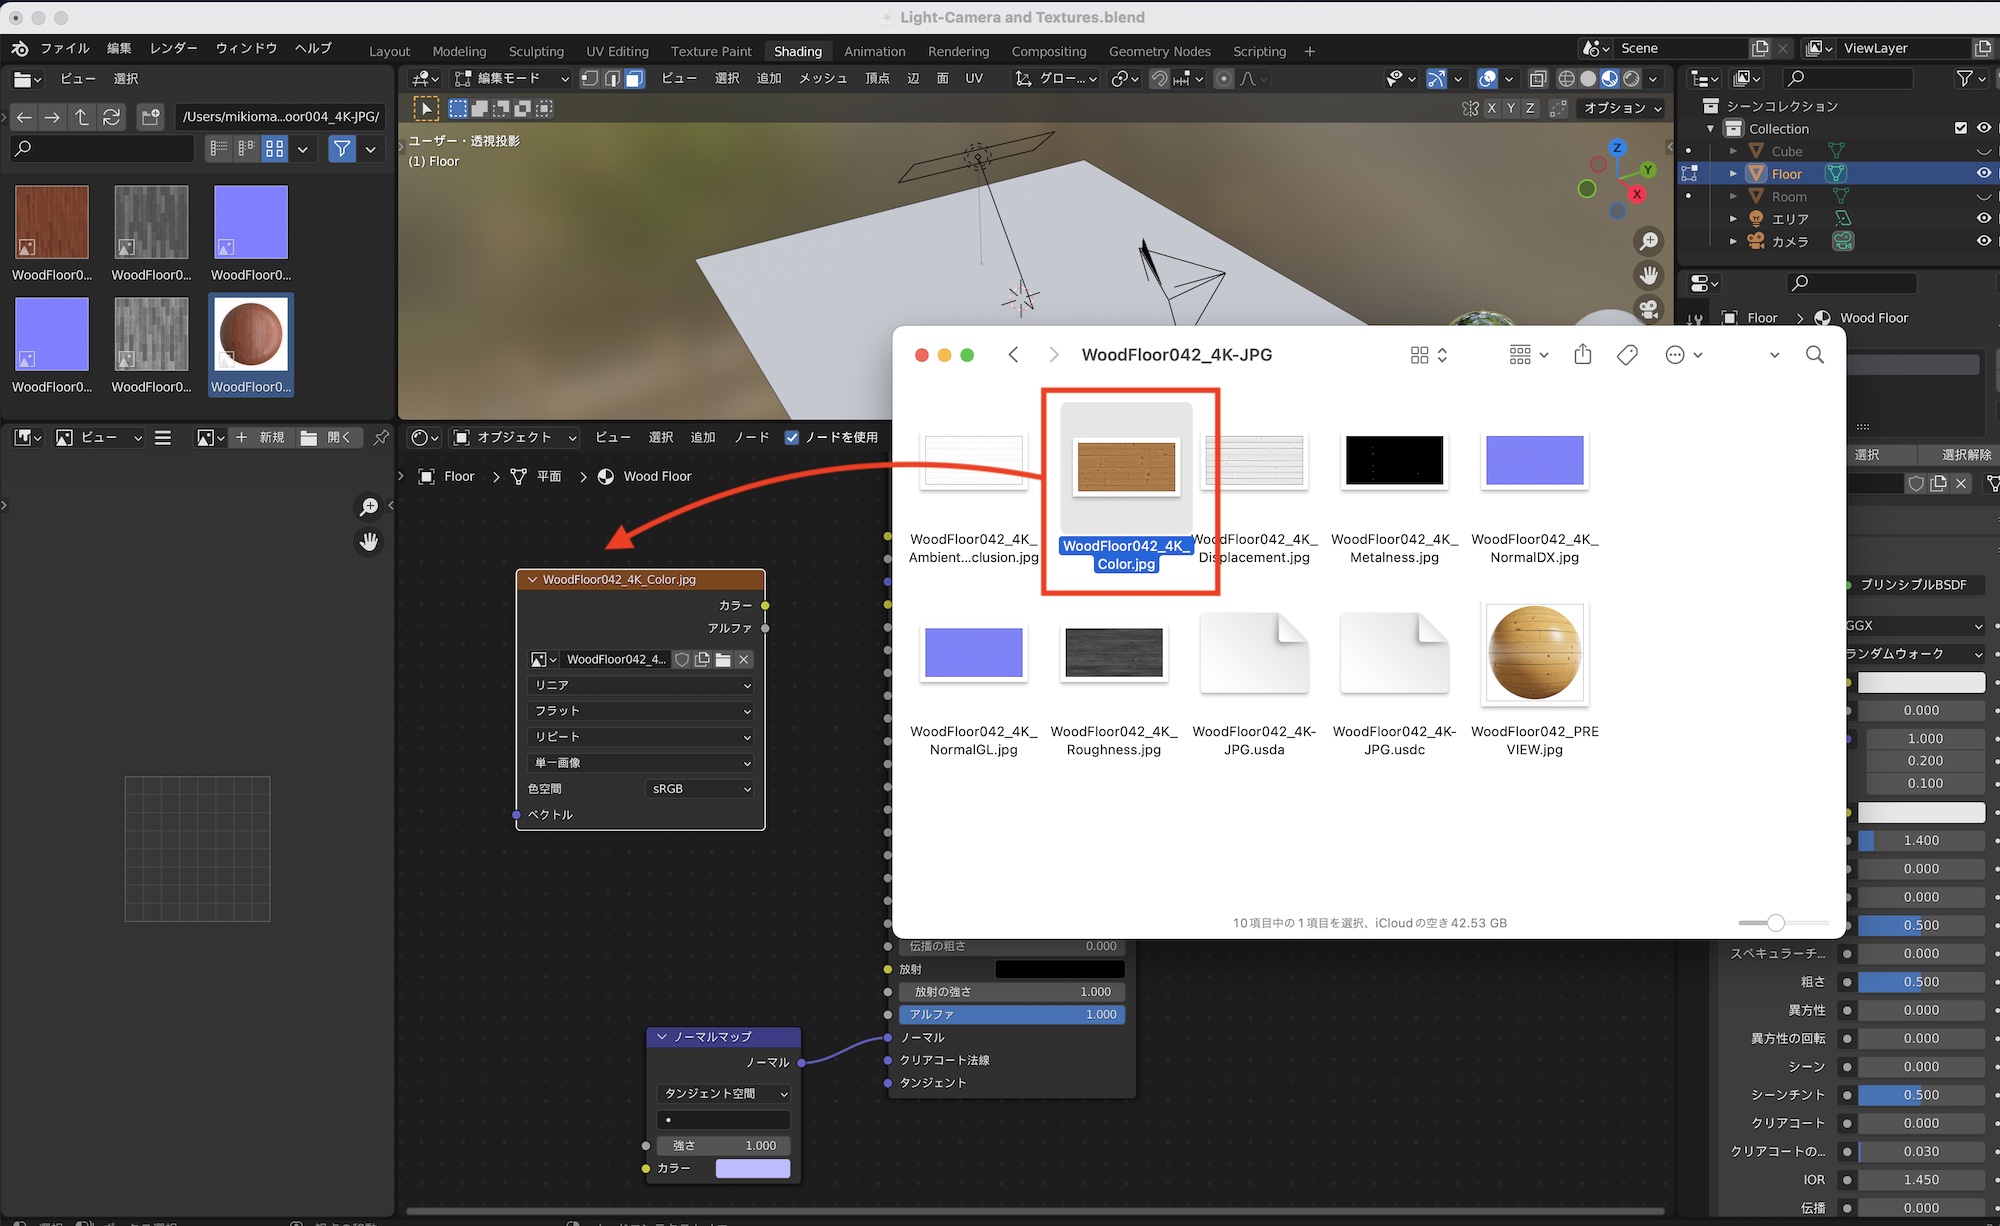Click the viewport zoom magnifier icon
The image size is (2000, 1226).
pos(1648,241)
